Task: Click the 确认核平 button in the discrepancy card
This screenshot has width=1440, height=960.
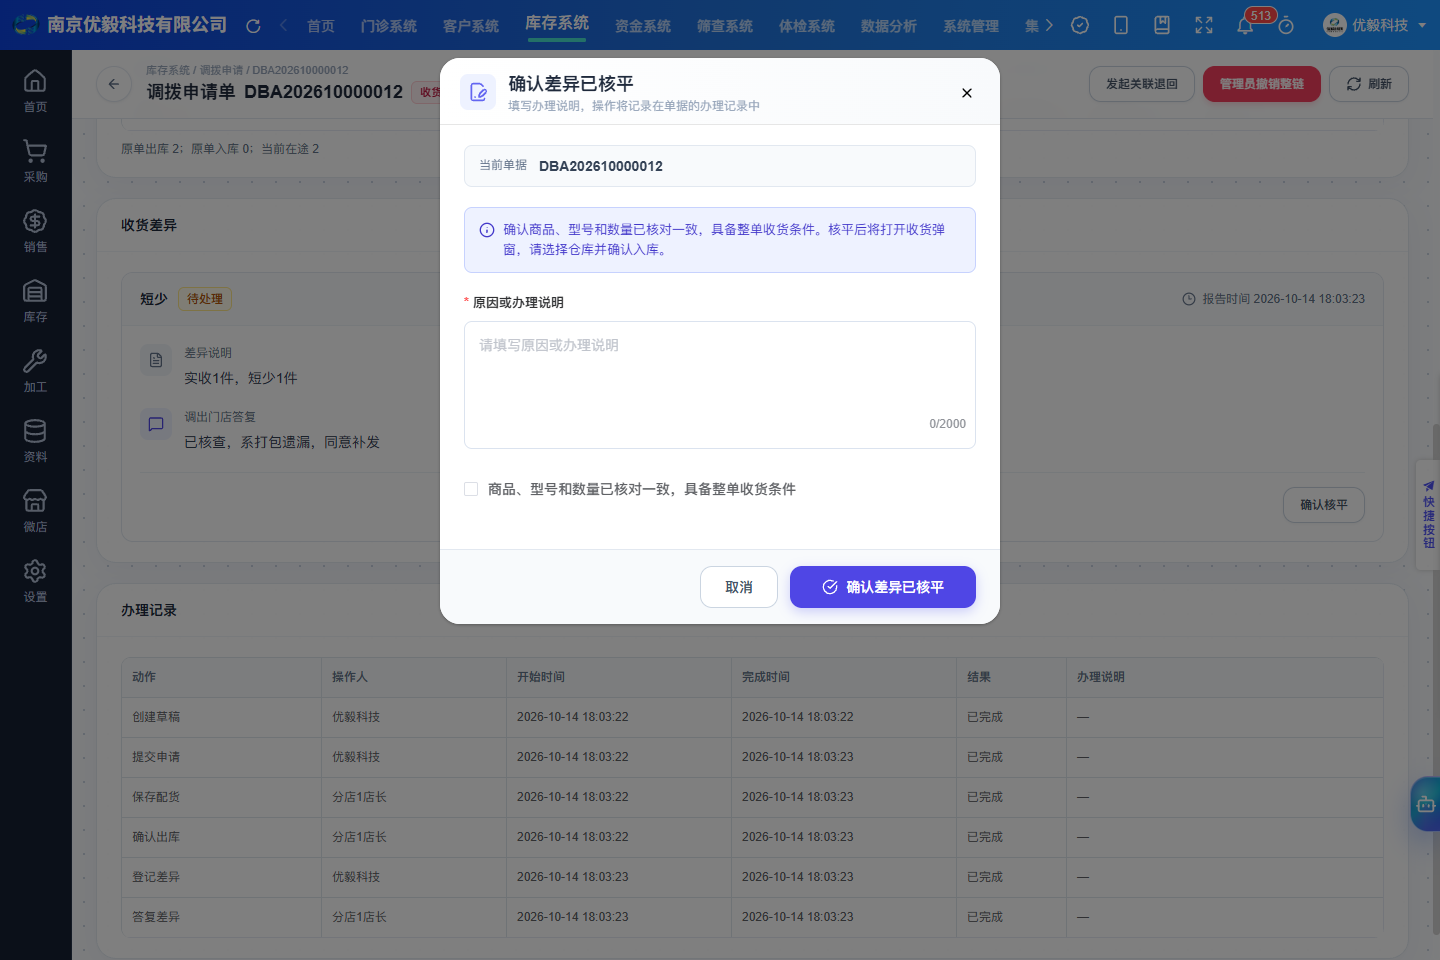Action: click(x=1324, y=505)
